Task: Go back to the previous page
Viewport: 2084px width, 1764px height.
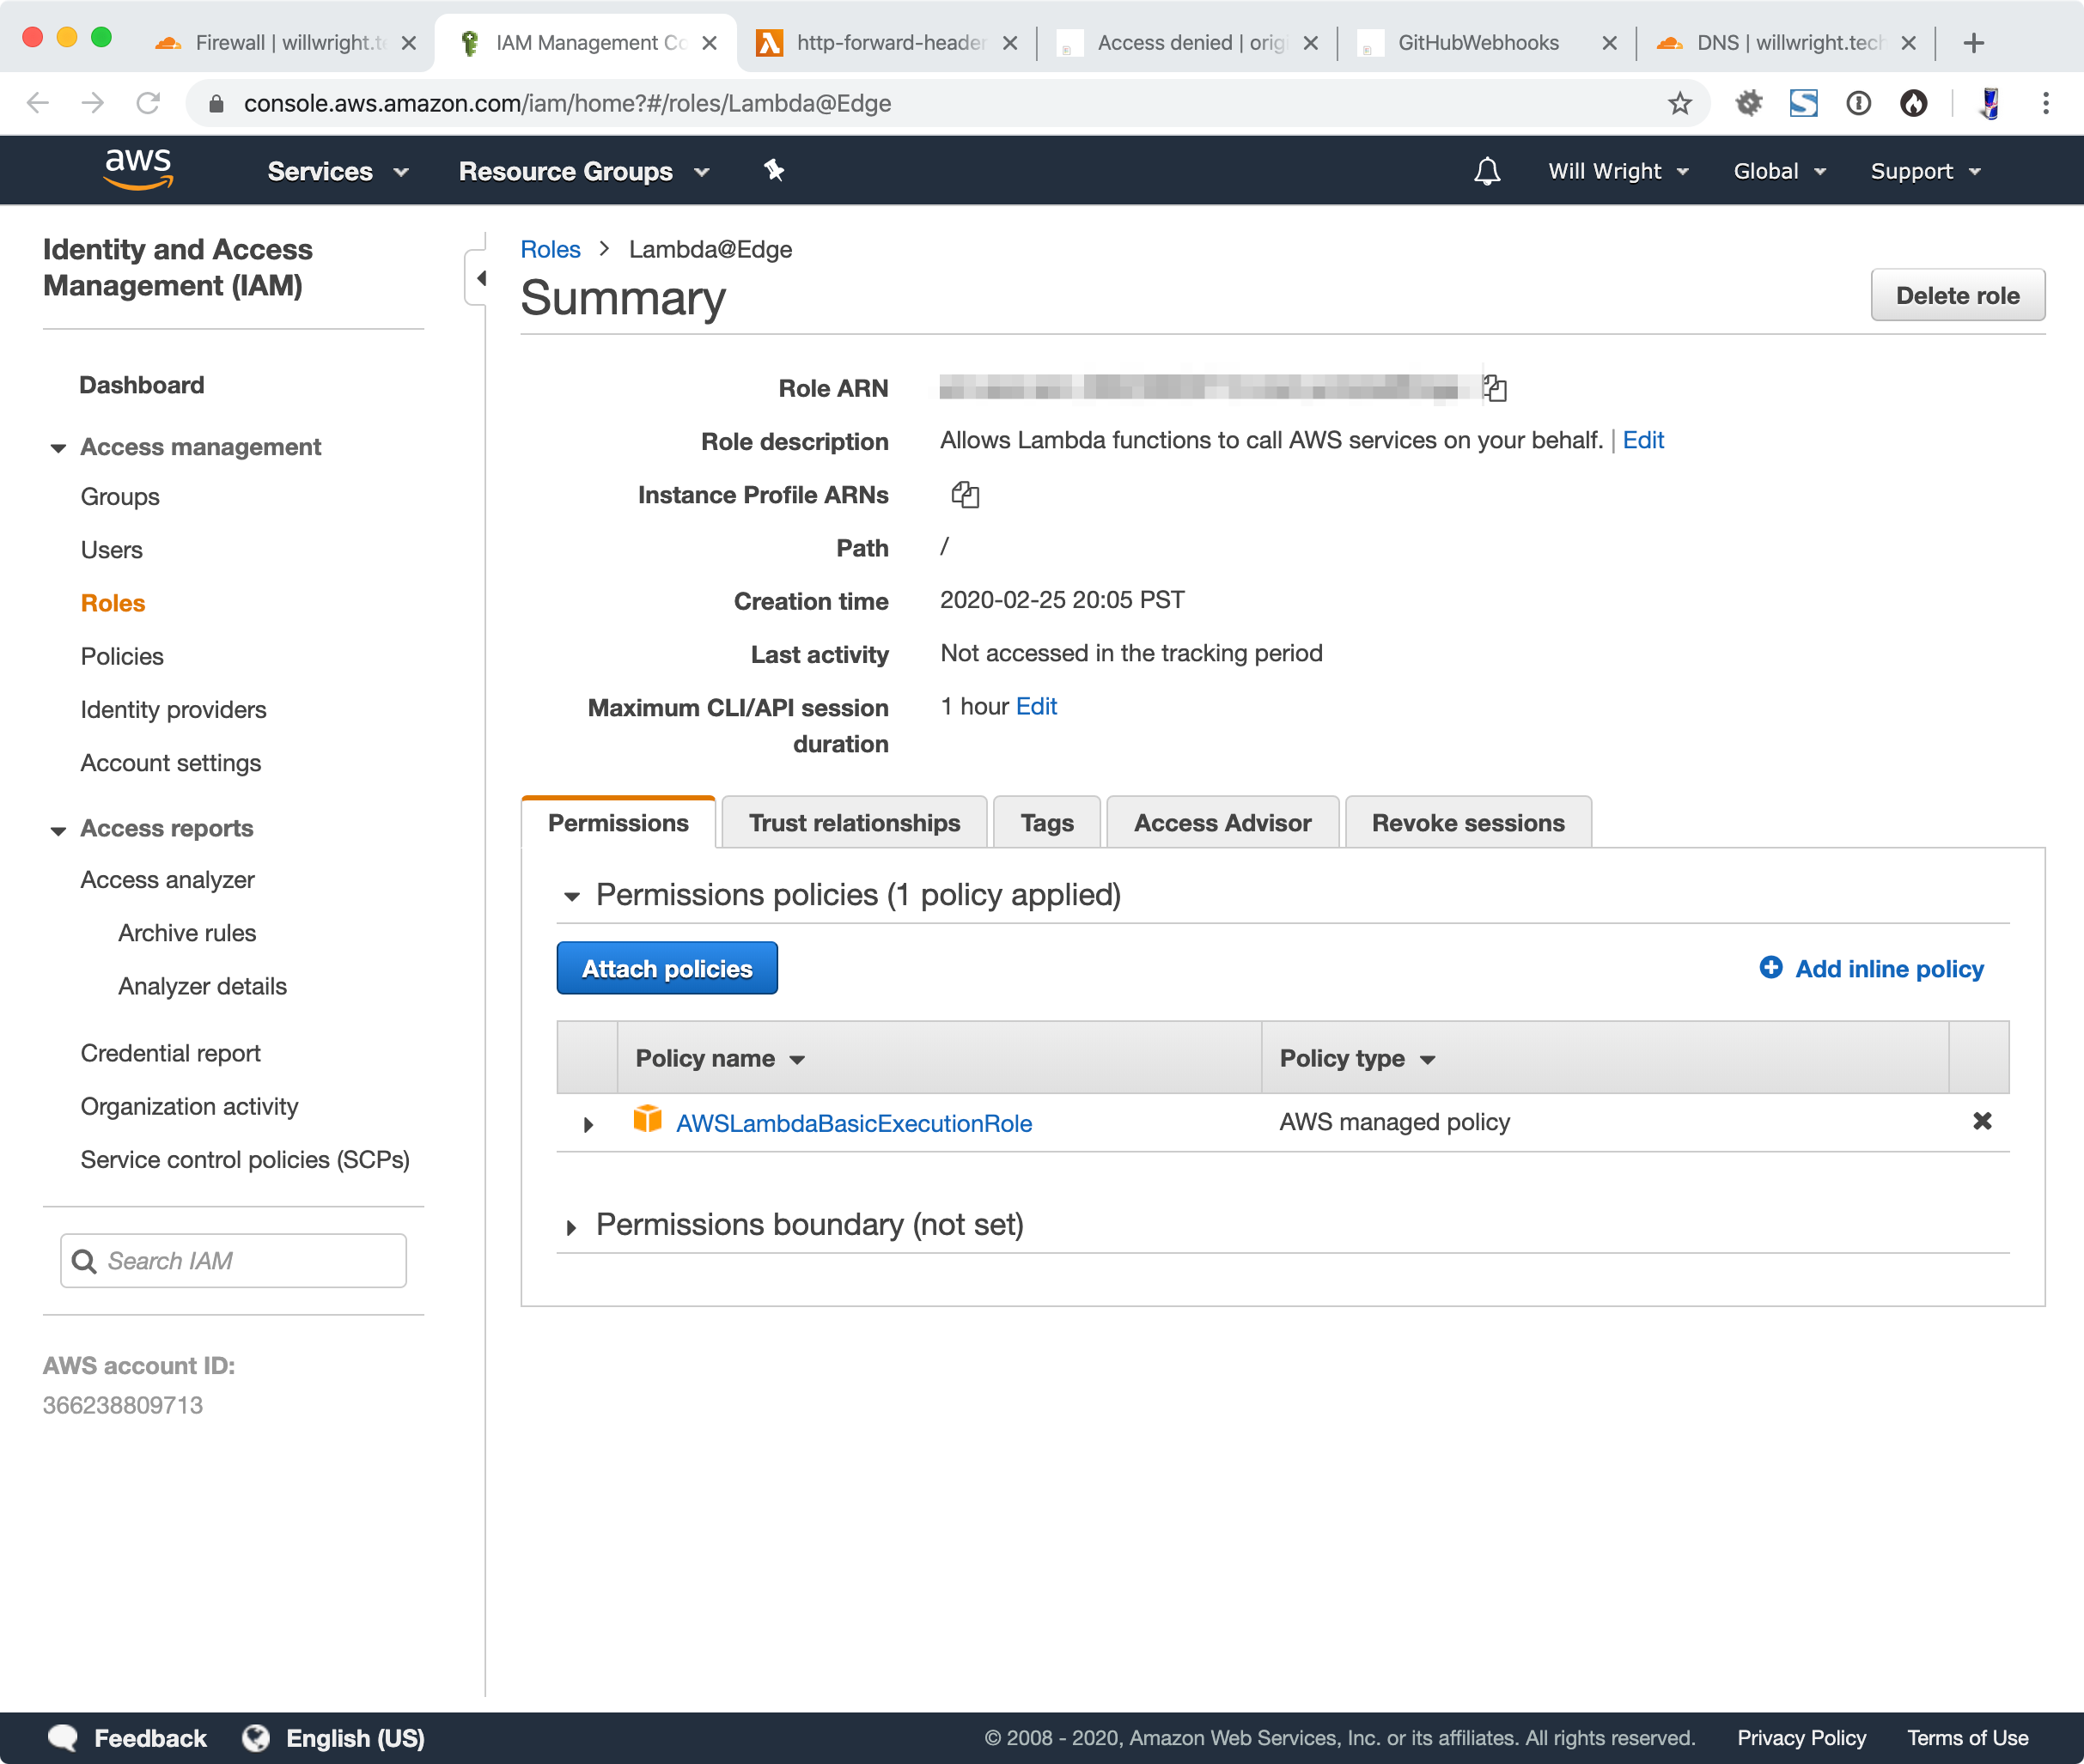Action: pos(38,103)
